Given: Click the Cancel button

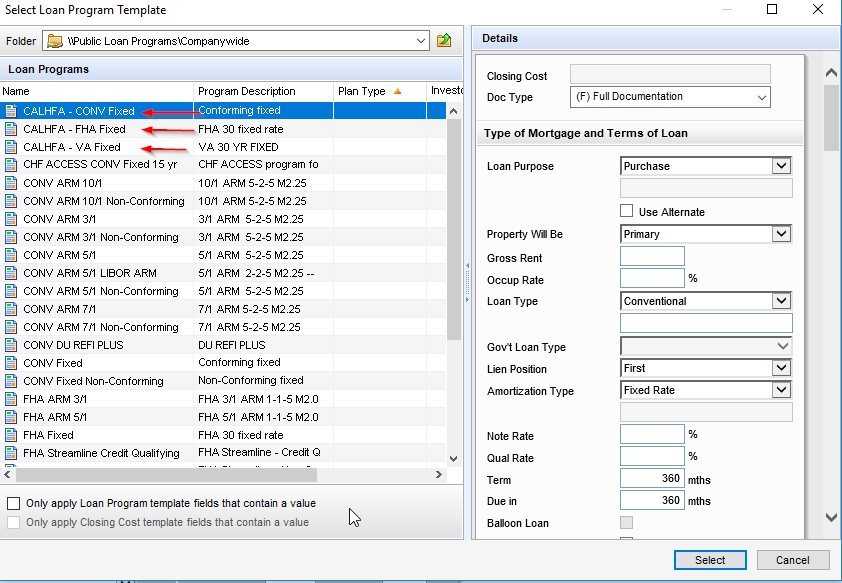Looking at the screenshot, I should pos(793,560).
